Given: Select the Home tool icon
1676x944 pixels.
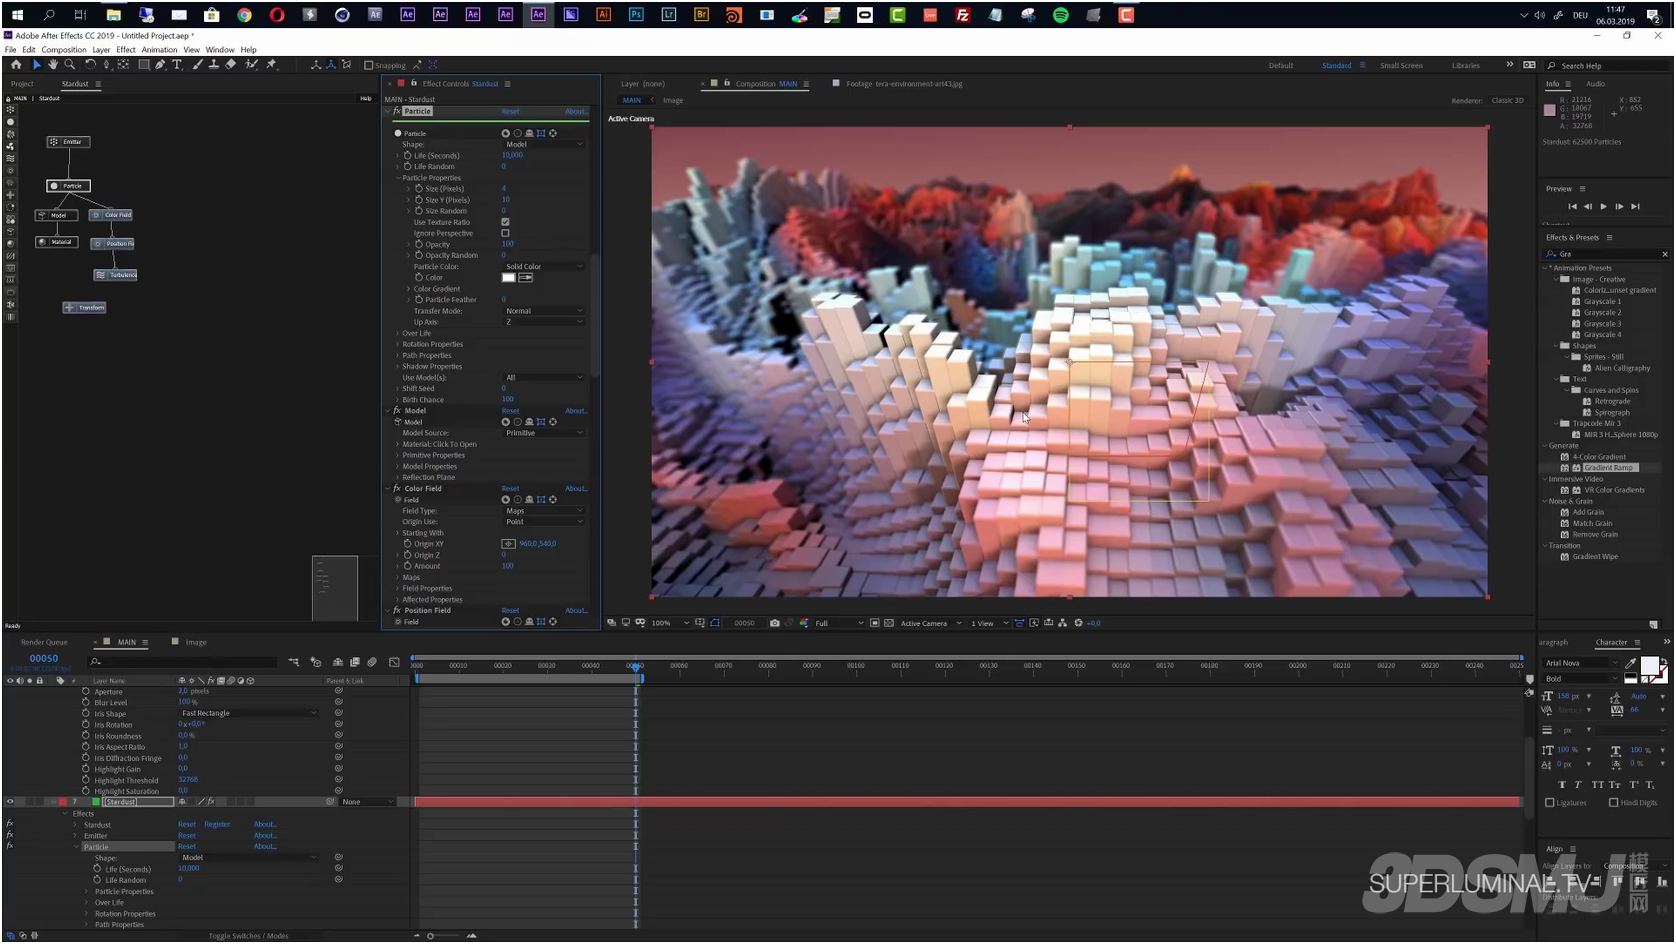Looking at the screenshot, I should (x=16, y=65).
